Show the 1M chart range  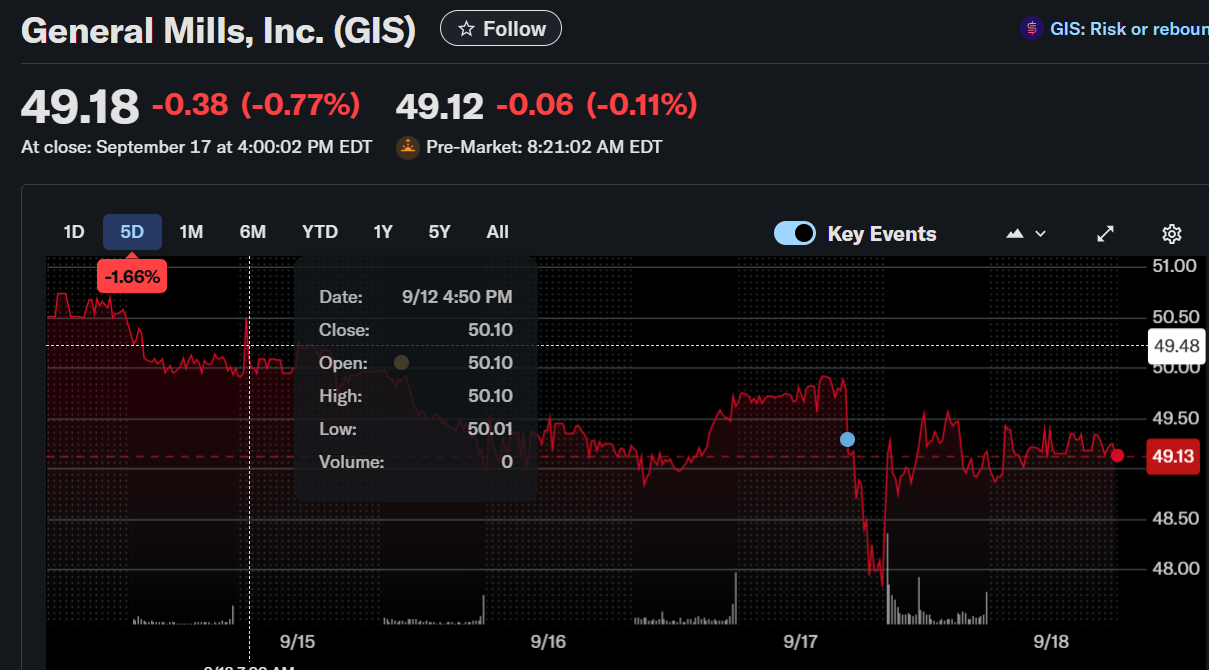tap(191, 232)
